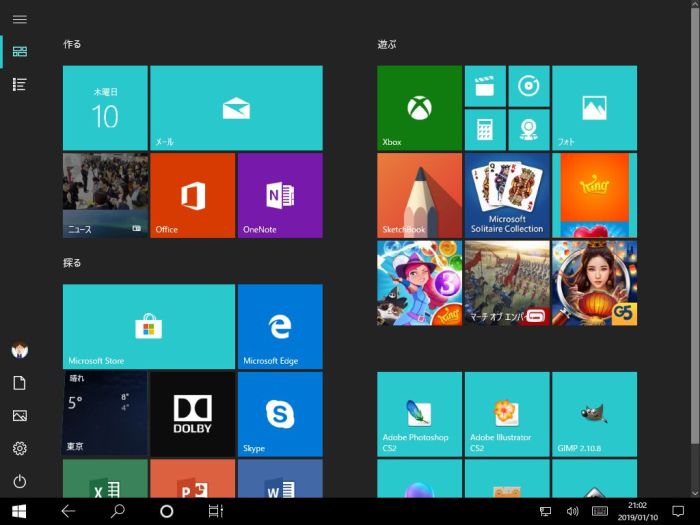Open the Microsoft Store tile

(x=149, y=326)
